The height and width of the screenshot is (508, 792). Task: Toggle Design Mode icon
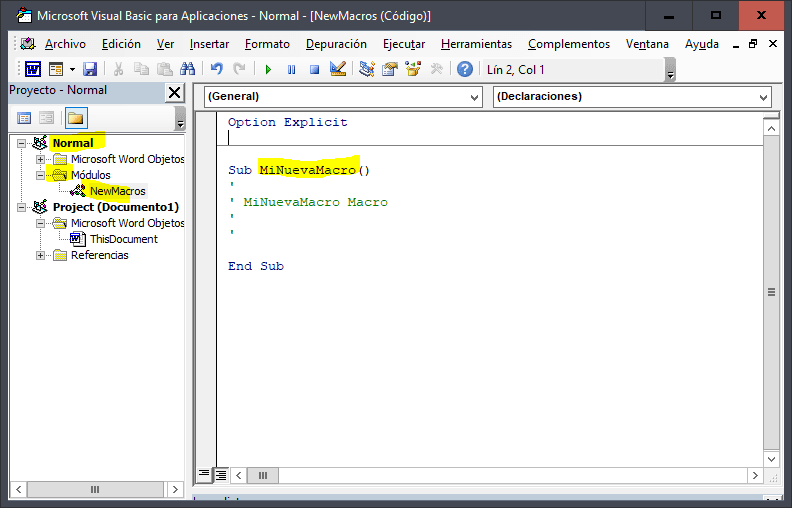point(337,69)
